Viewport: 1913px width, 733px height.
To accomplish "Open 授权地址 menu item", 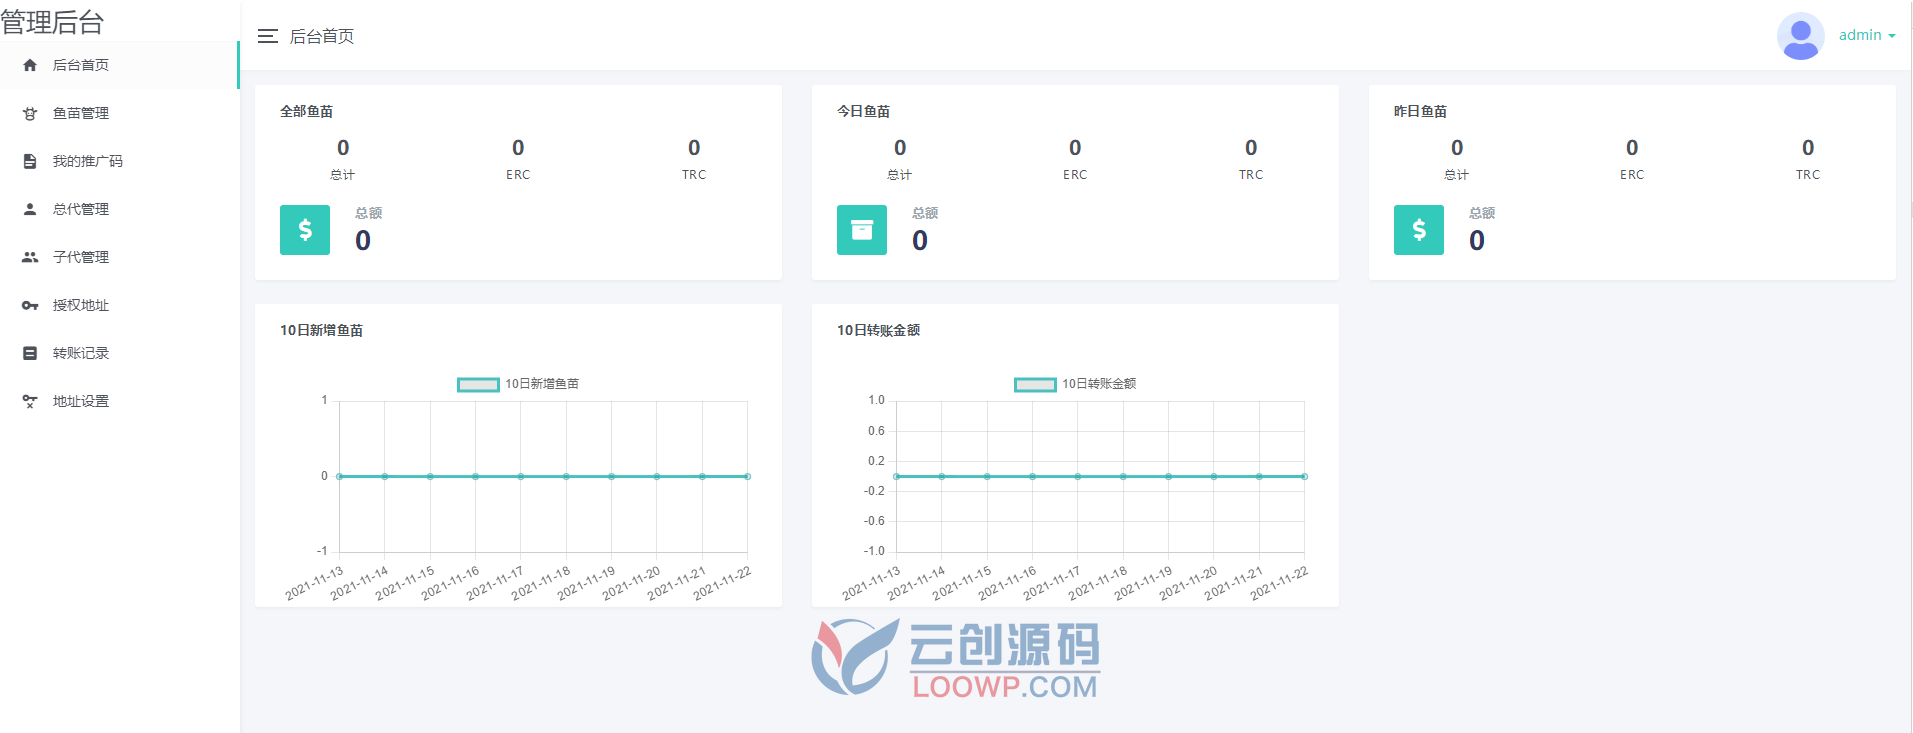I will point(119,305).
